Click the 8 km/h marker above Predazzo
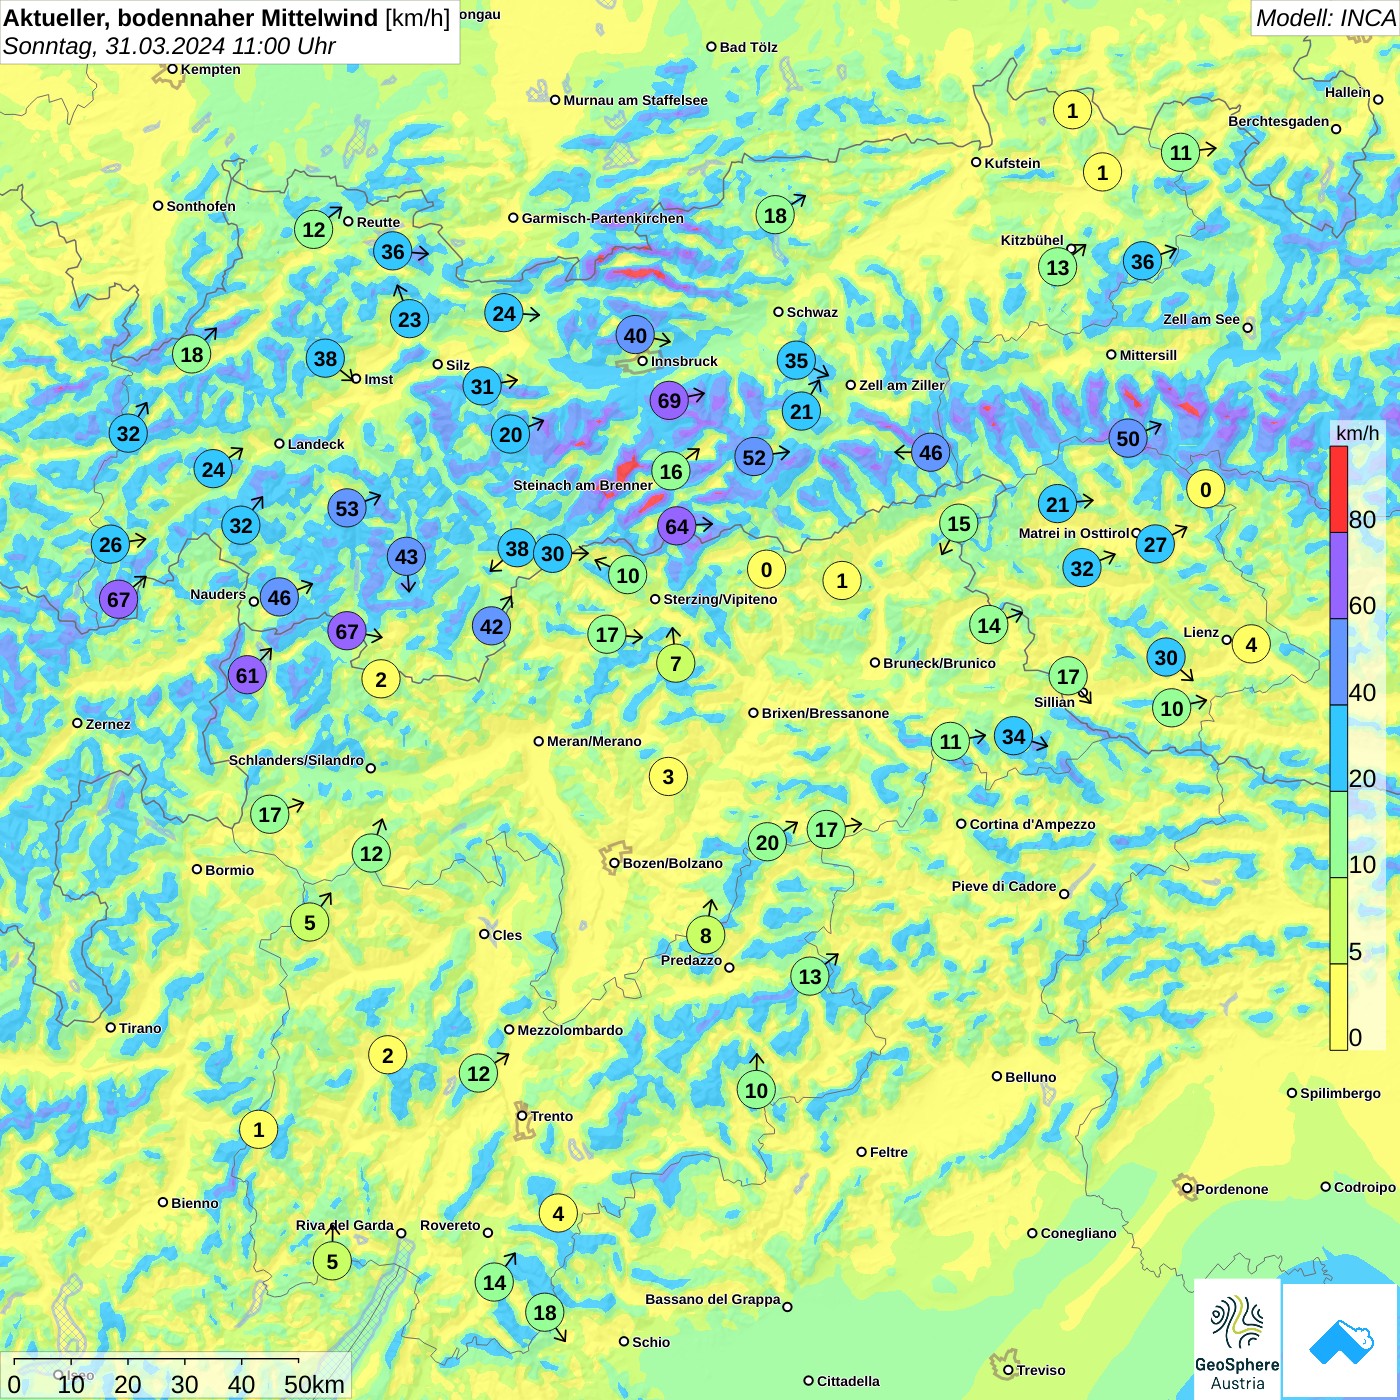 (x=705, y=935)
